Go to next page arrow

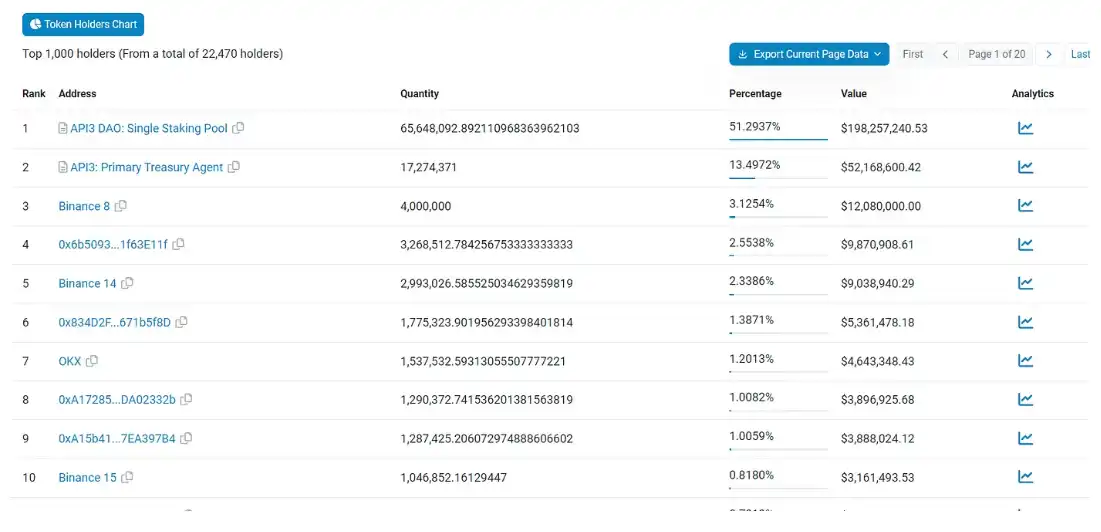pyautogui.click(x=1048, y=54)
